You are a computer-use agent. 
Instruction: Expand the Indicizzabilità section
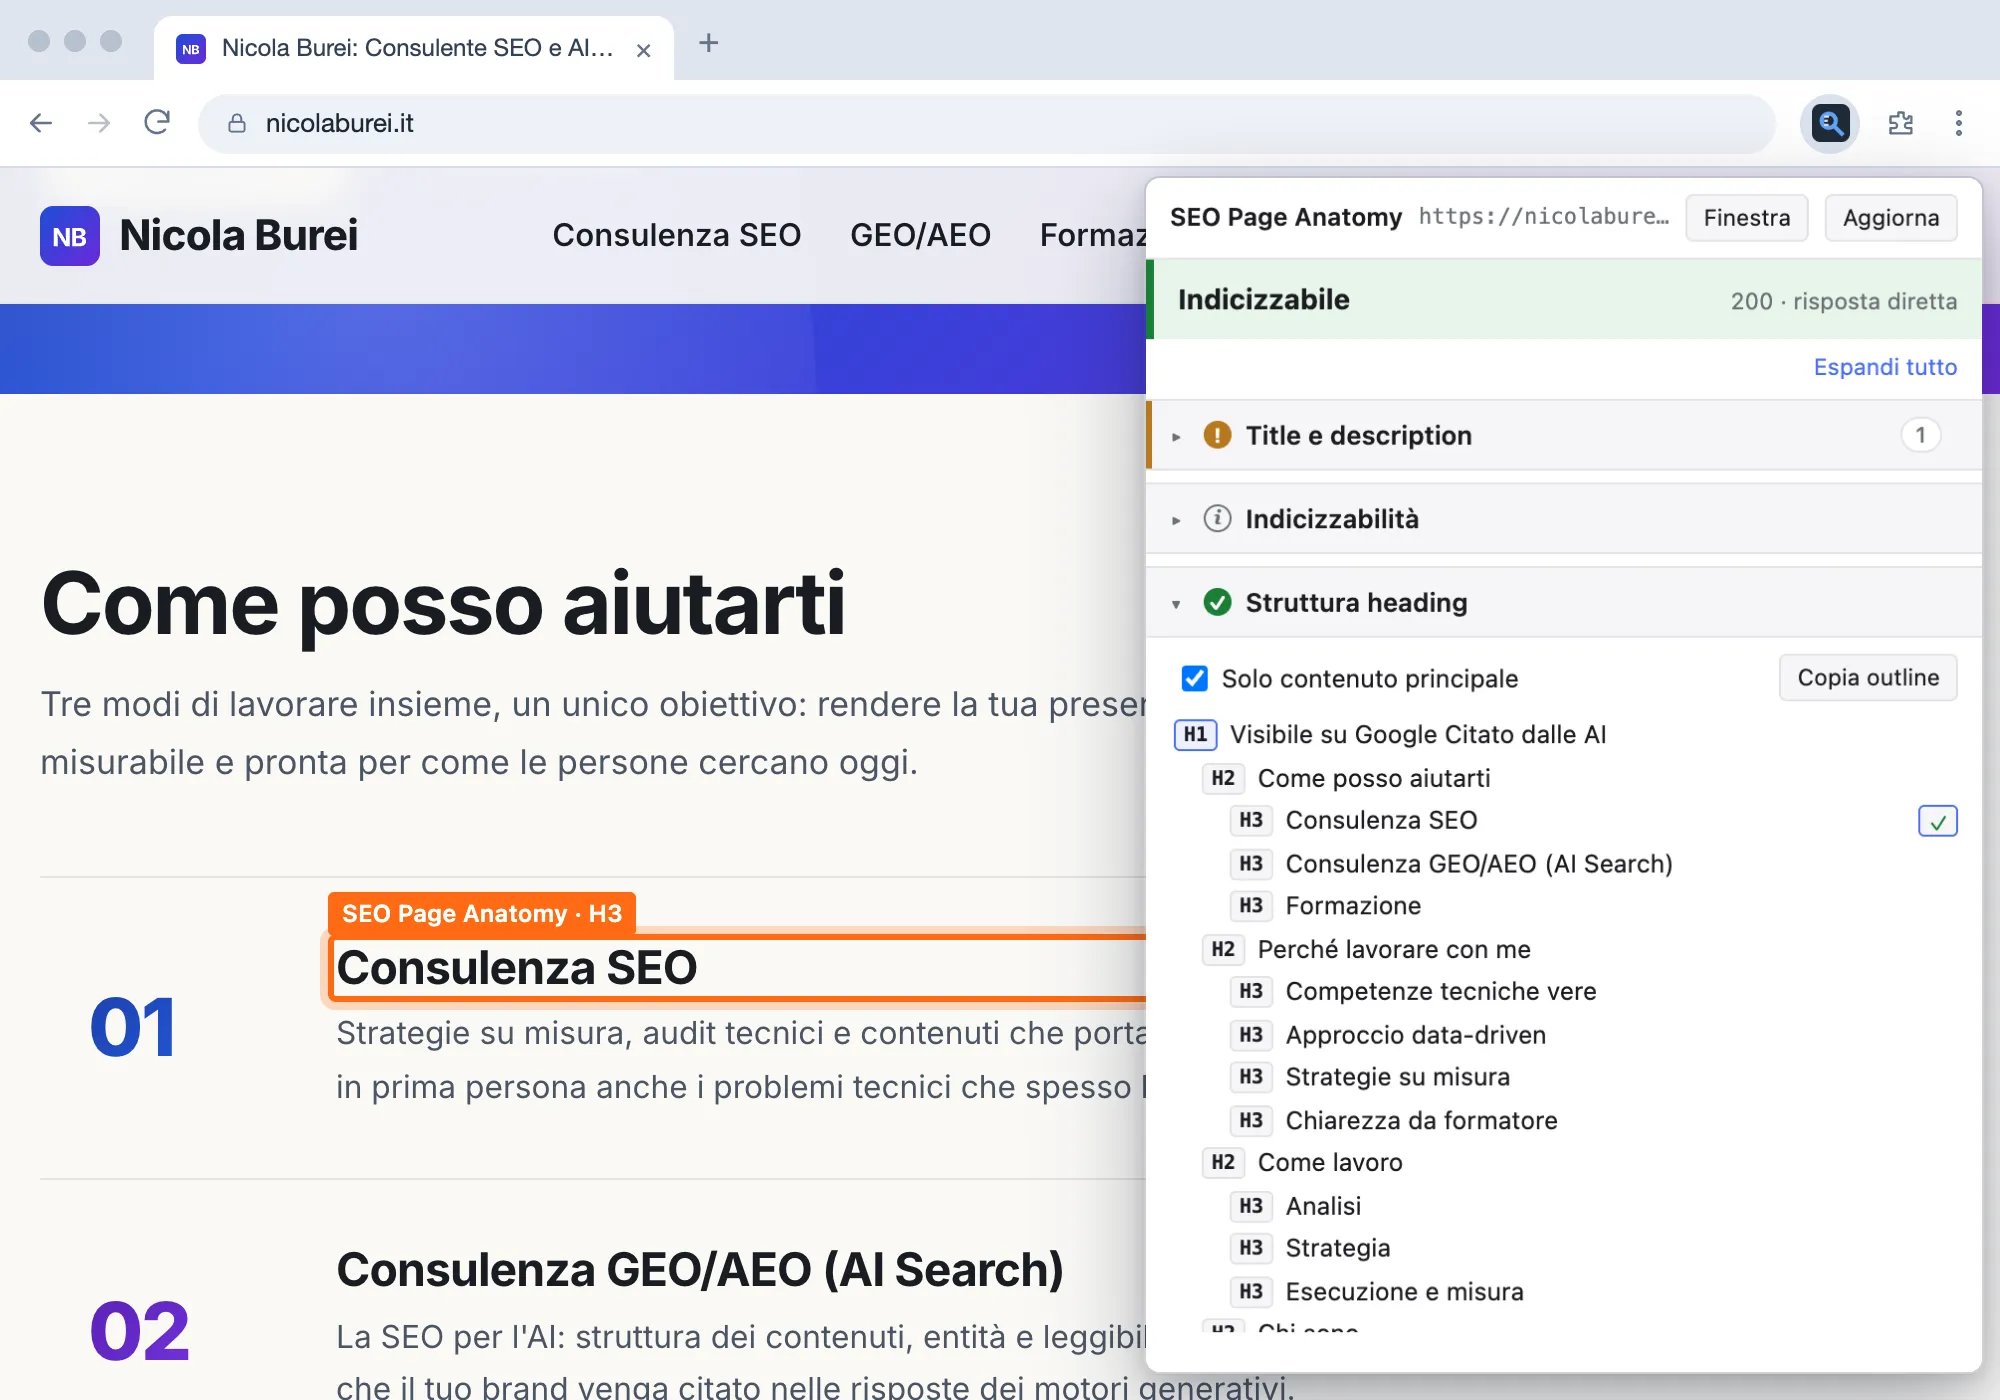point(1564,518)
